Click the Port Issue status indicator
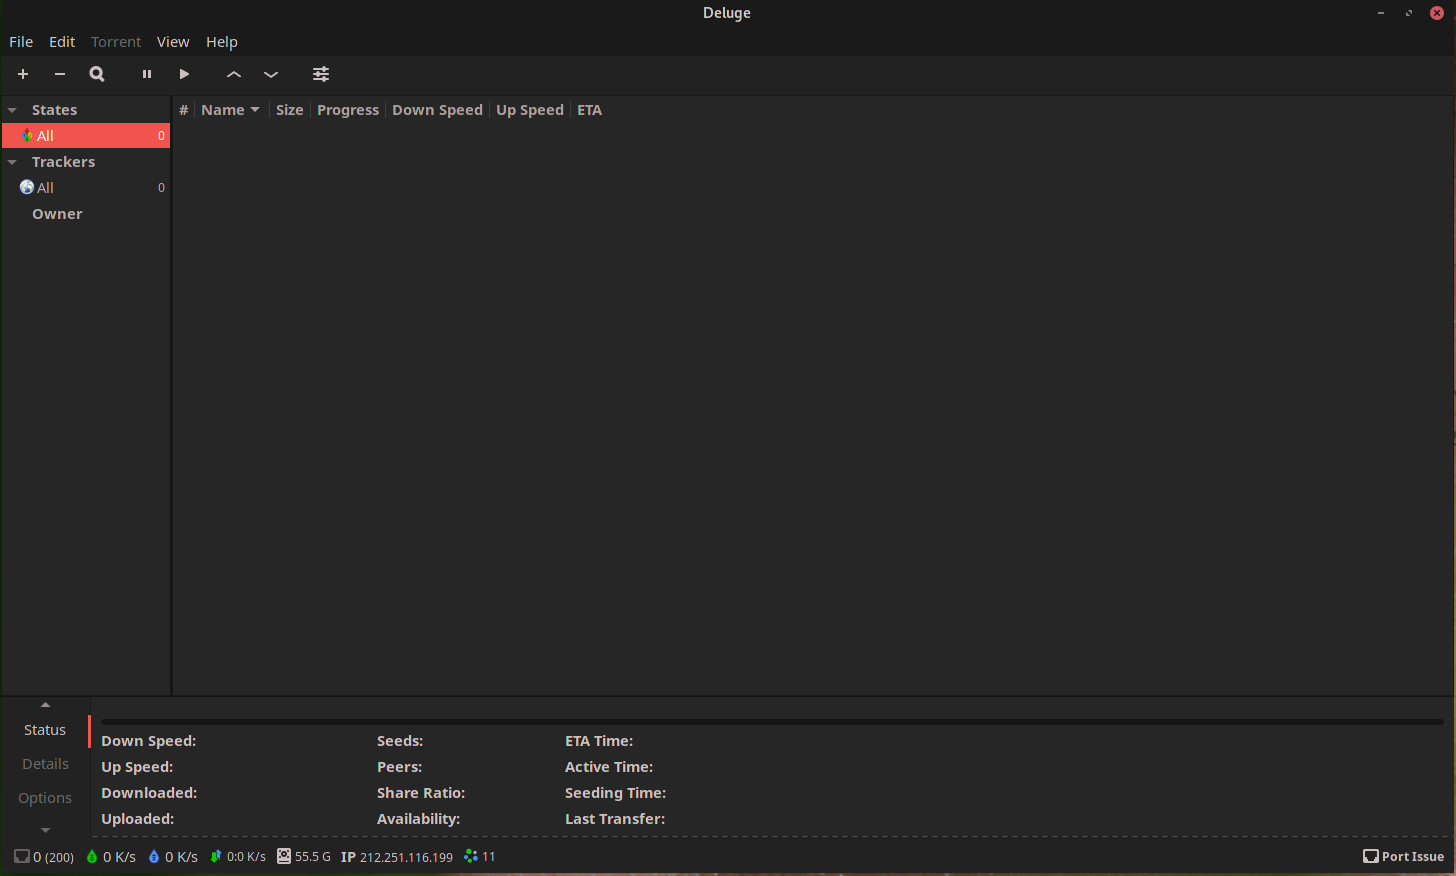This screenshot has height=876, width=1456. 1403,857
